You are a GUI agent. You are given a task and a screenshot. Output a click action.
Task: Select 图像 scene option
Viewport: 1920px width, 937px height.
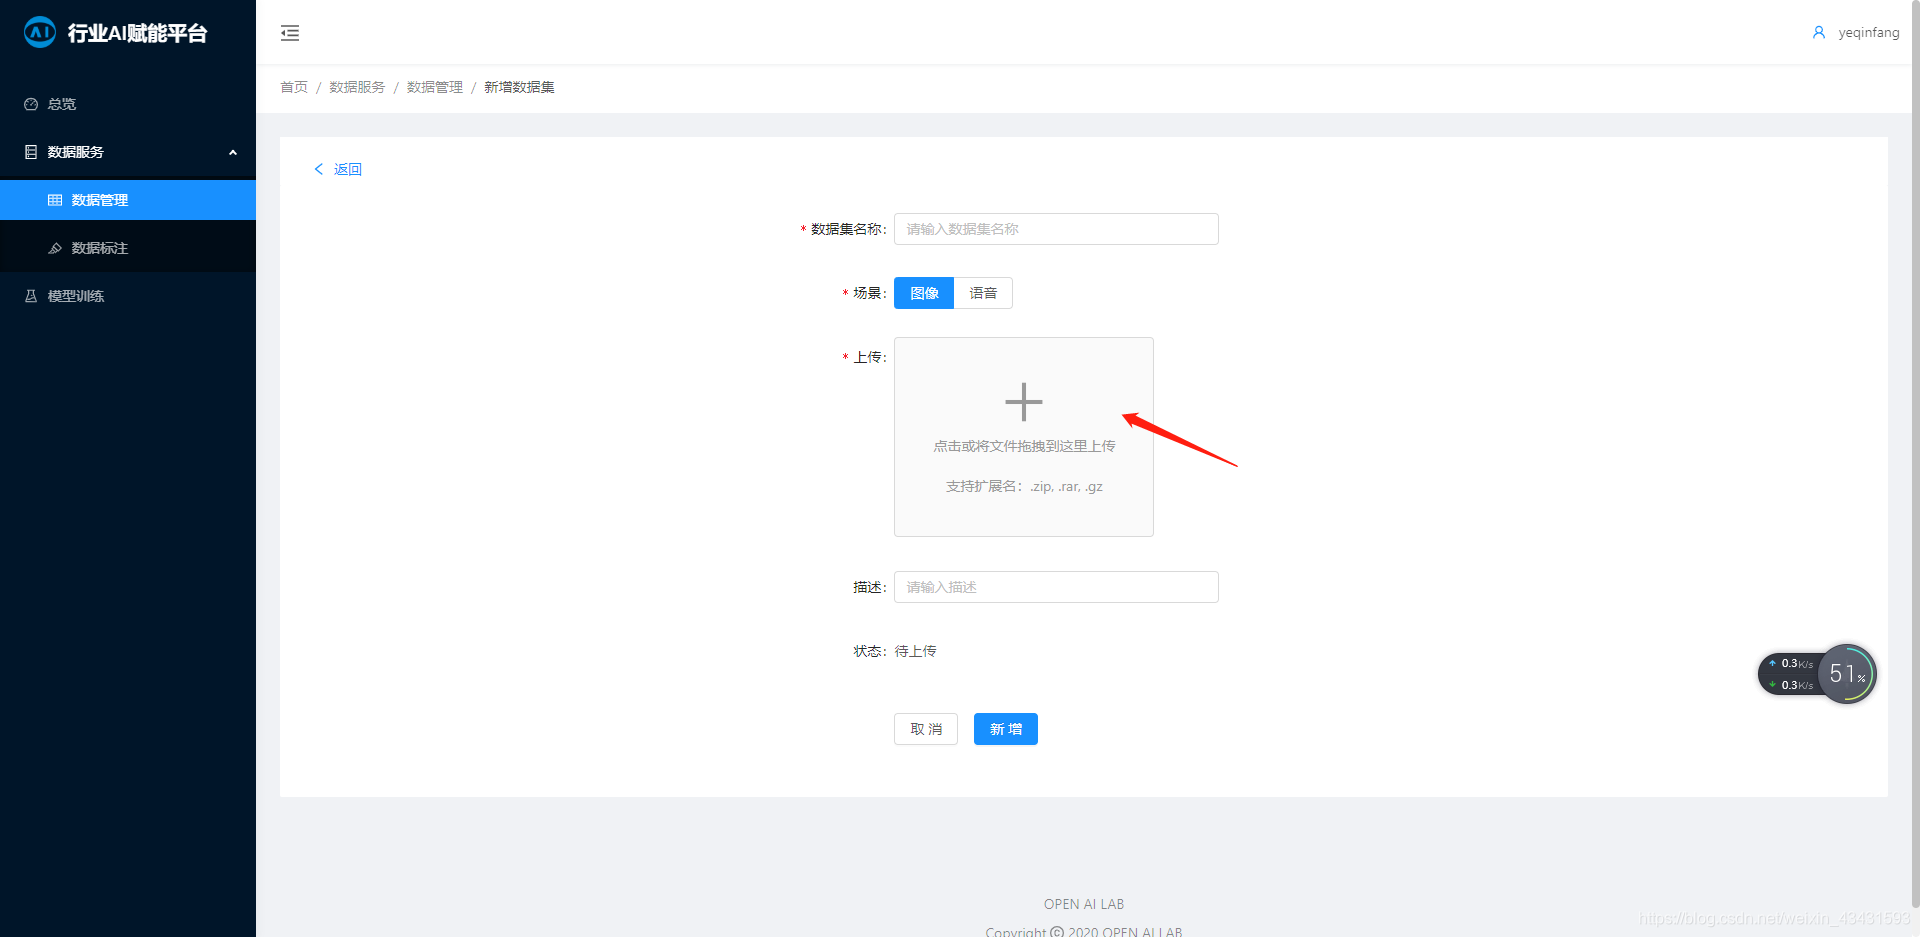point(924,293)
